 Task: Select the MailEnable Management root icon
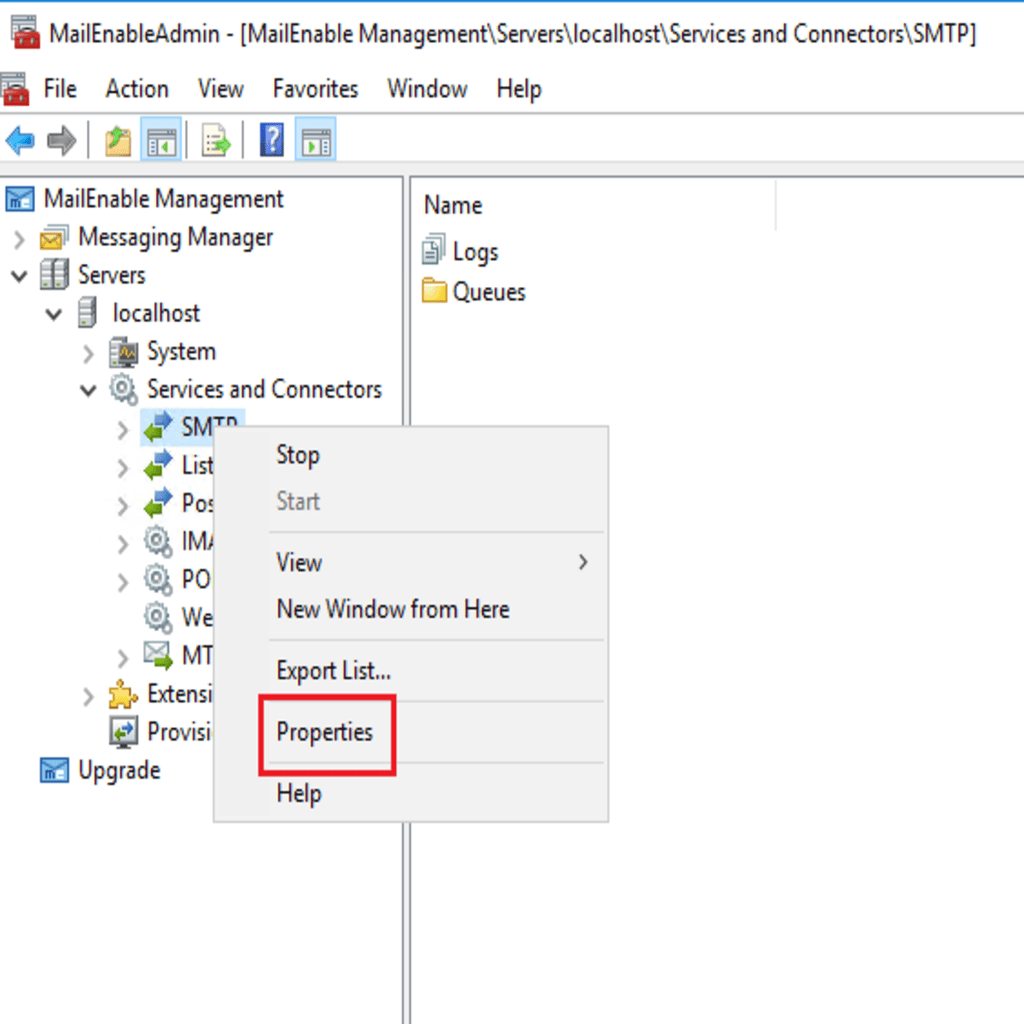(20, 199)
